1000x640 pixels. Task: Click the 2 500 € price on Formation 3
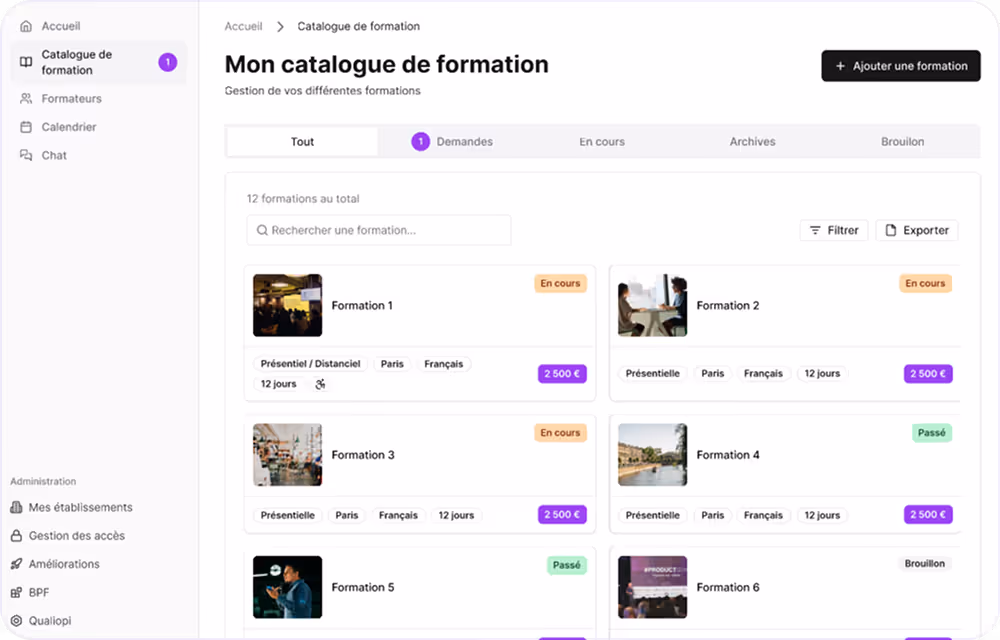(562, 514)
